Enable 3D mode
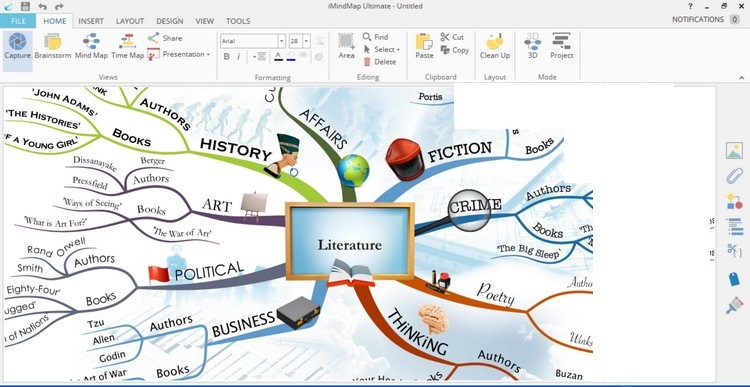This screenshot has height=387, width=750. click(x=532, y=47)
